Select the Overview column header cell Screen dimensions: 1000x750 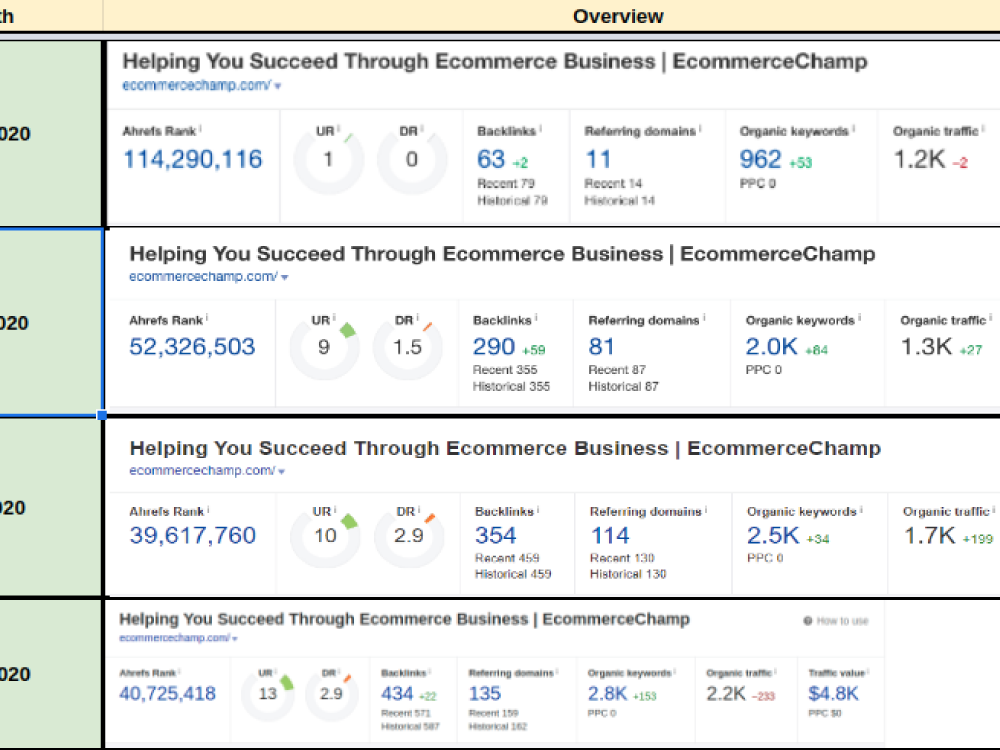(618, 16)
